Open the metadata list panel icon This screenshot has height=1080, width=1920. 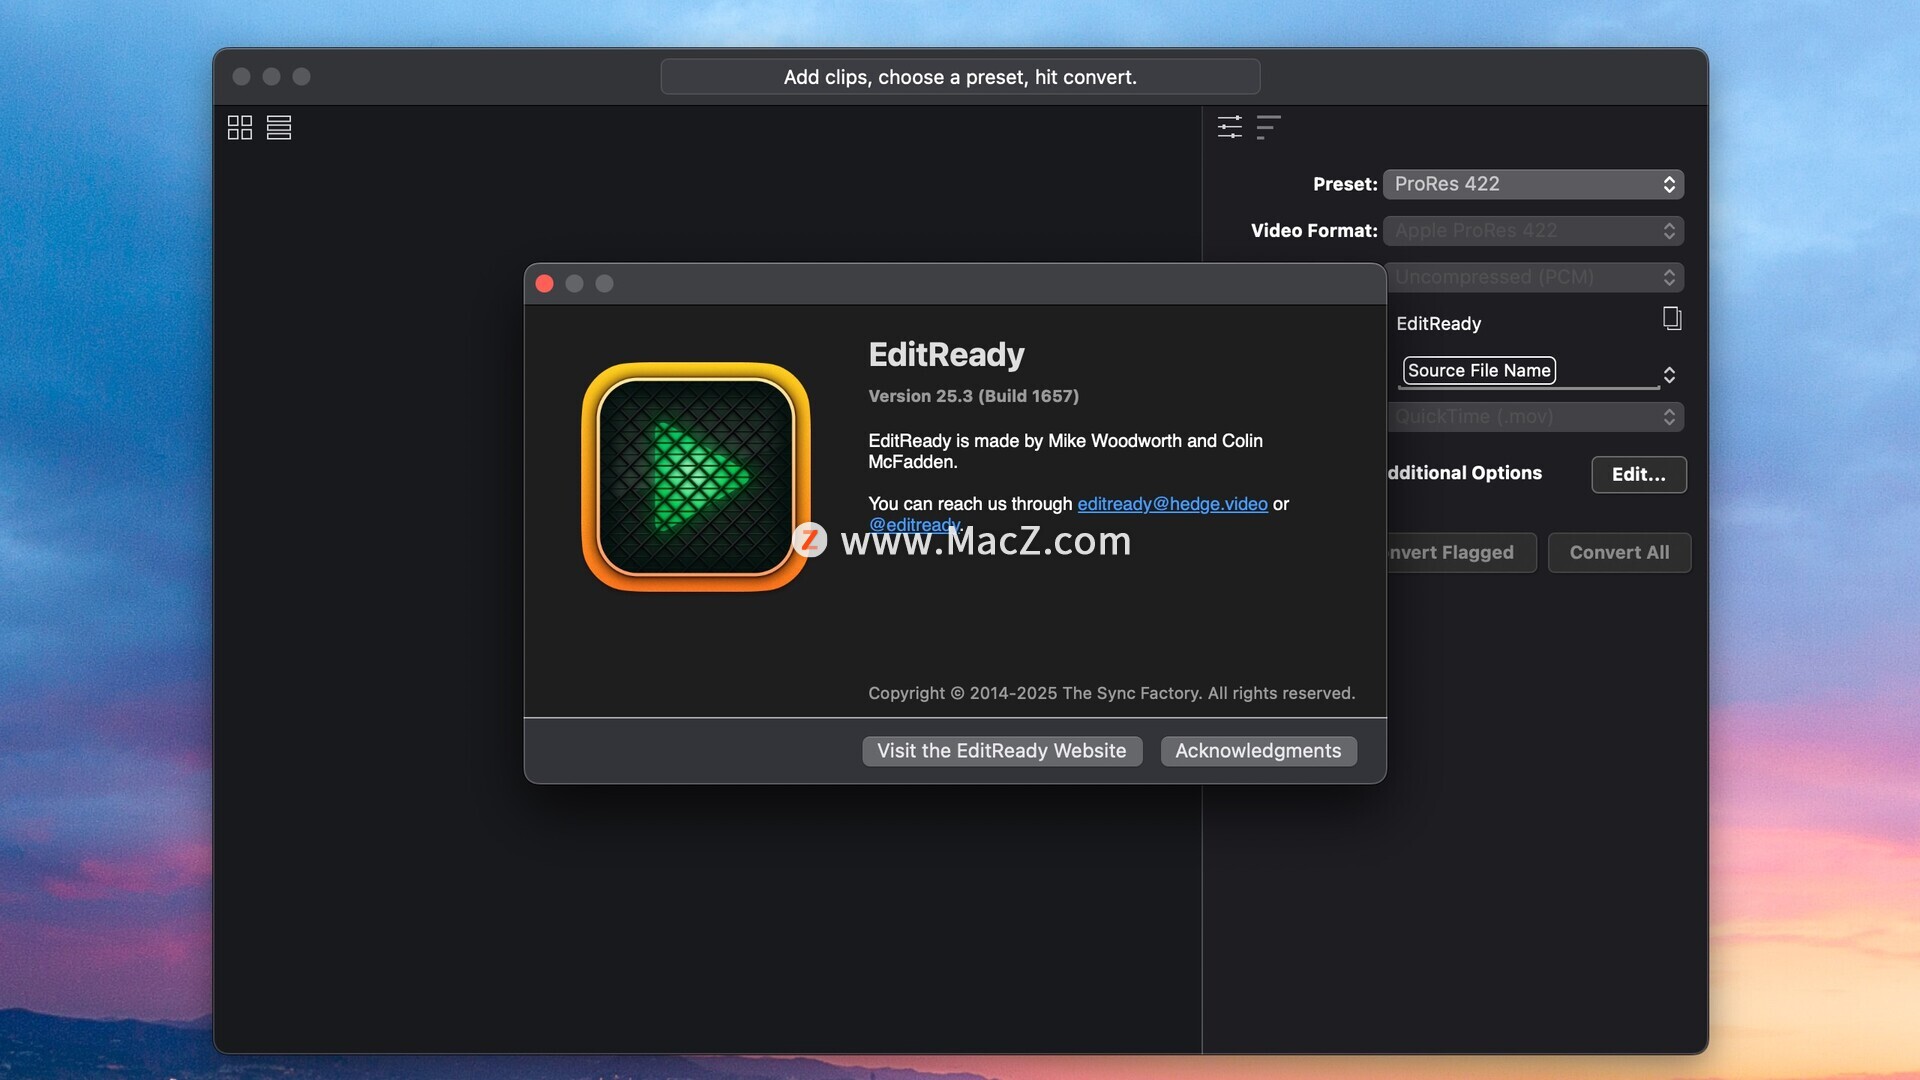point(1268,127)
